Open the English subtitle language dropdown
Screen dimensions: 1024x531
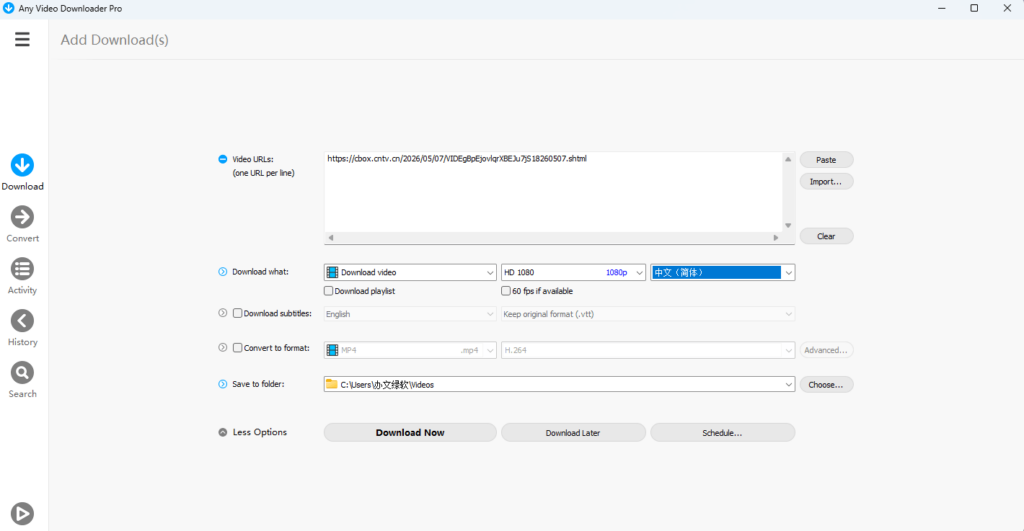tap(410, 314)
